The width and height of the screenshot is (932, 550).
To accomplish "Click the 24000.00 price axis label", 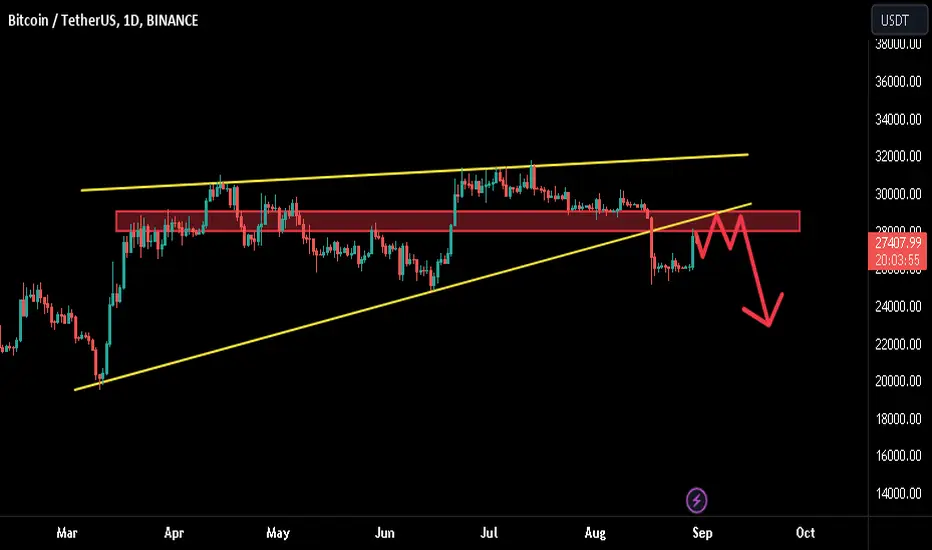I will (898, 307).
